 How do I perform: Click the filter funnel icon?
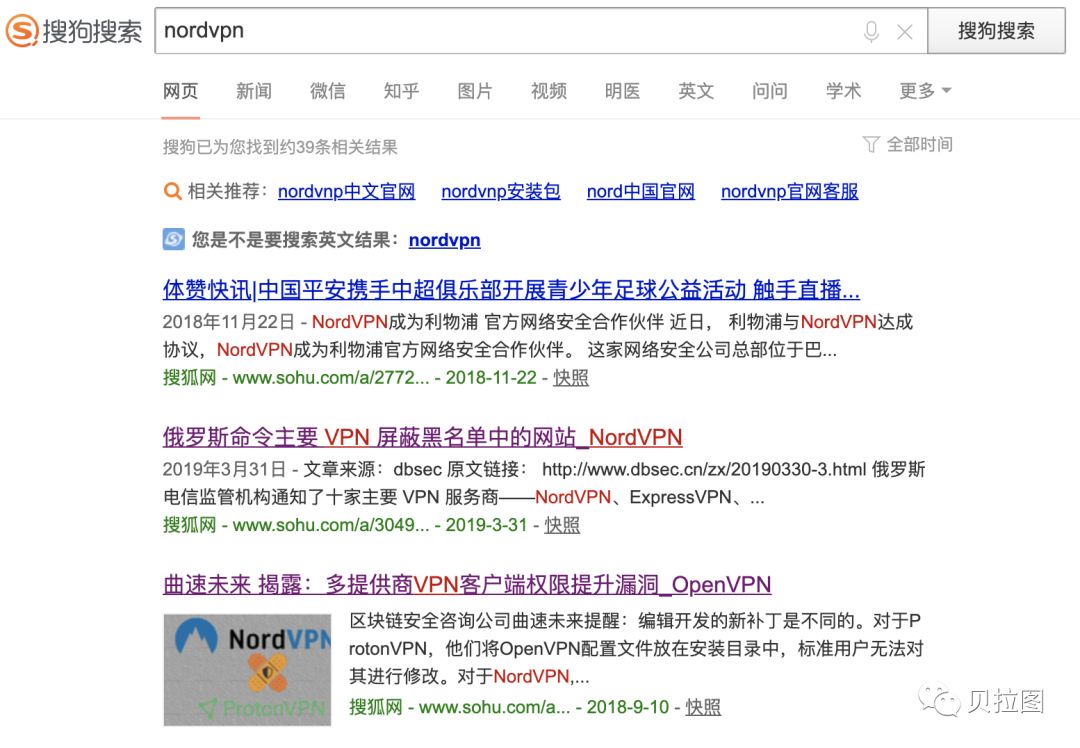[871, 145]
